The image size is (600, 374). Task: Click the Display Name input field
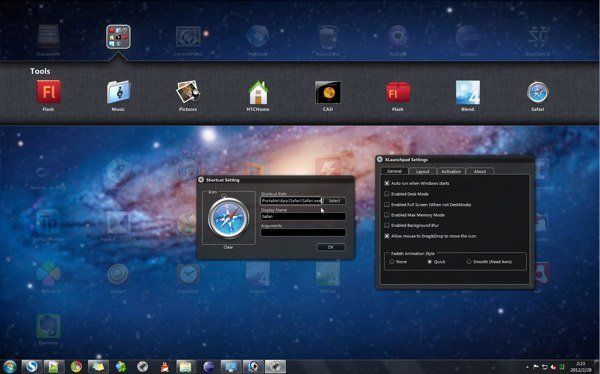coord(303,216)
